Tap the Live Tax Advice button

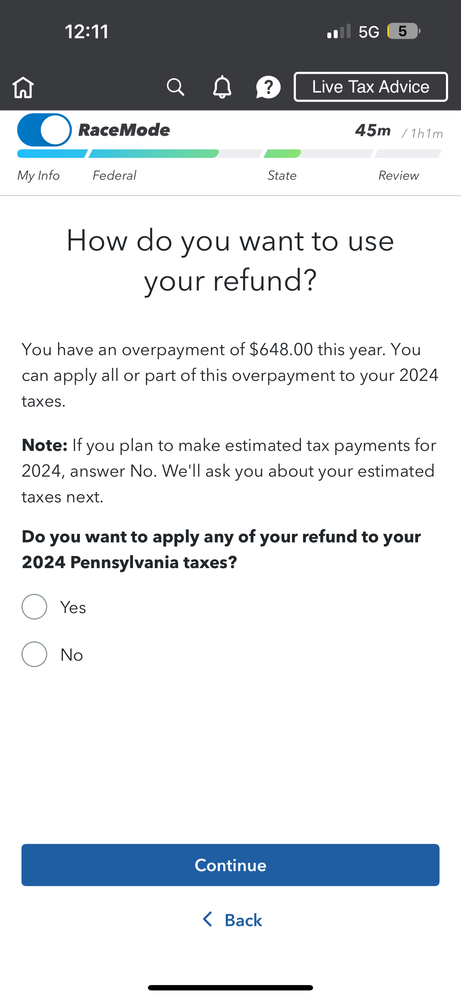[371, 87]
